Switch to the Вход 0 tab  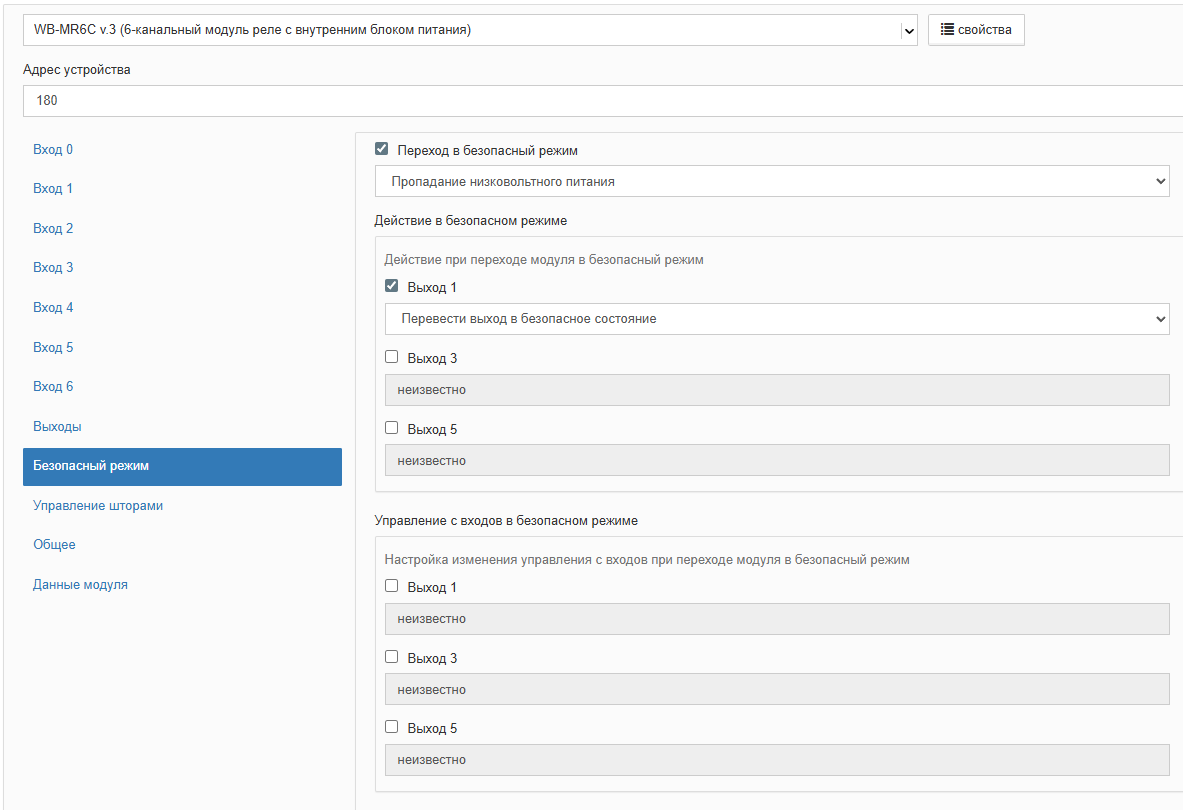tap(53, 150)
